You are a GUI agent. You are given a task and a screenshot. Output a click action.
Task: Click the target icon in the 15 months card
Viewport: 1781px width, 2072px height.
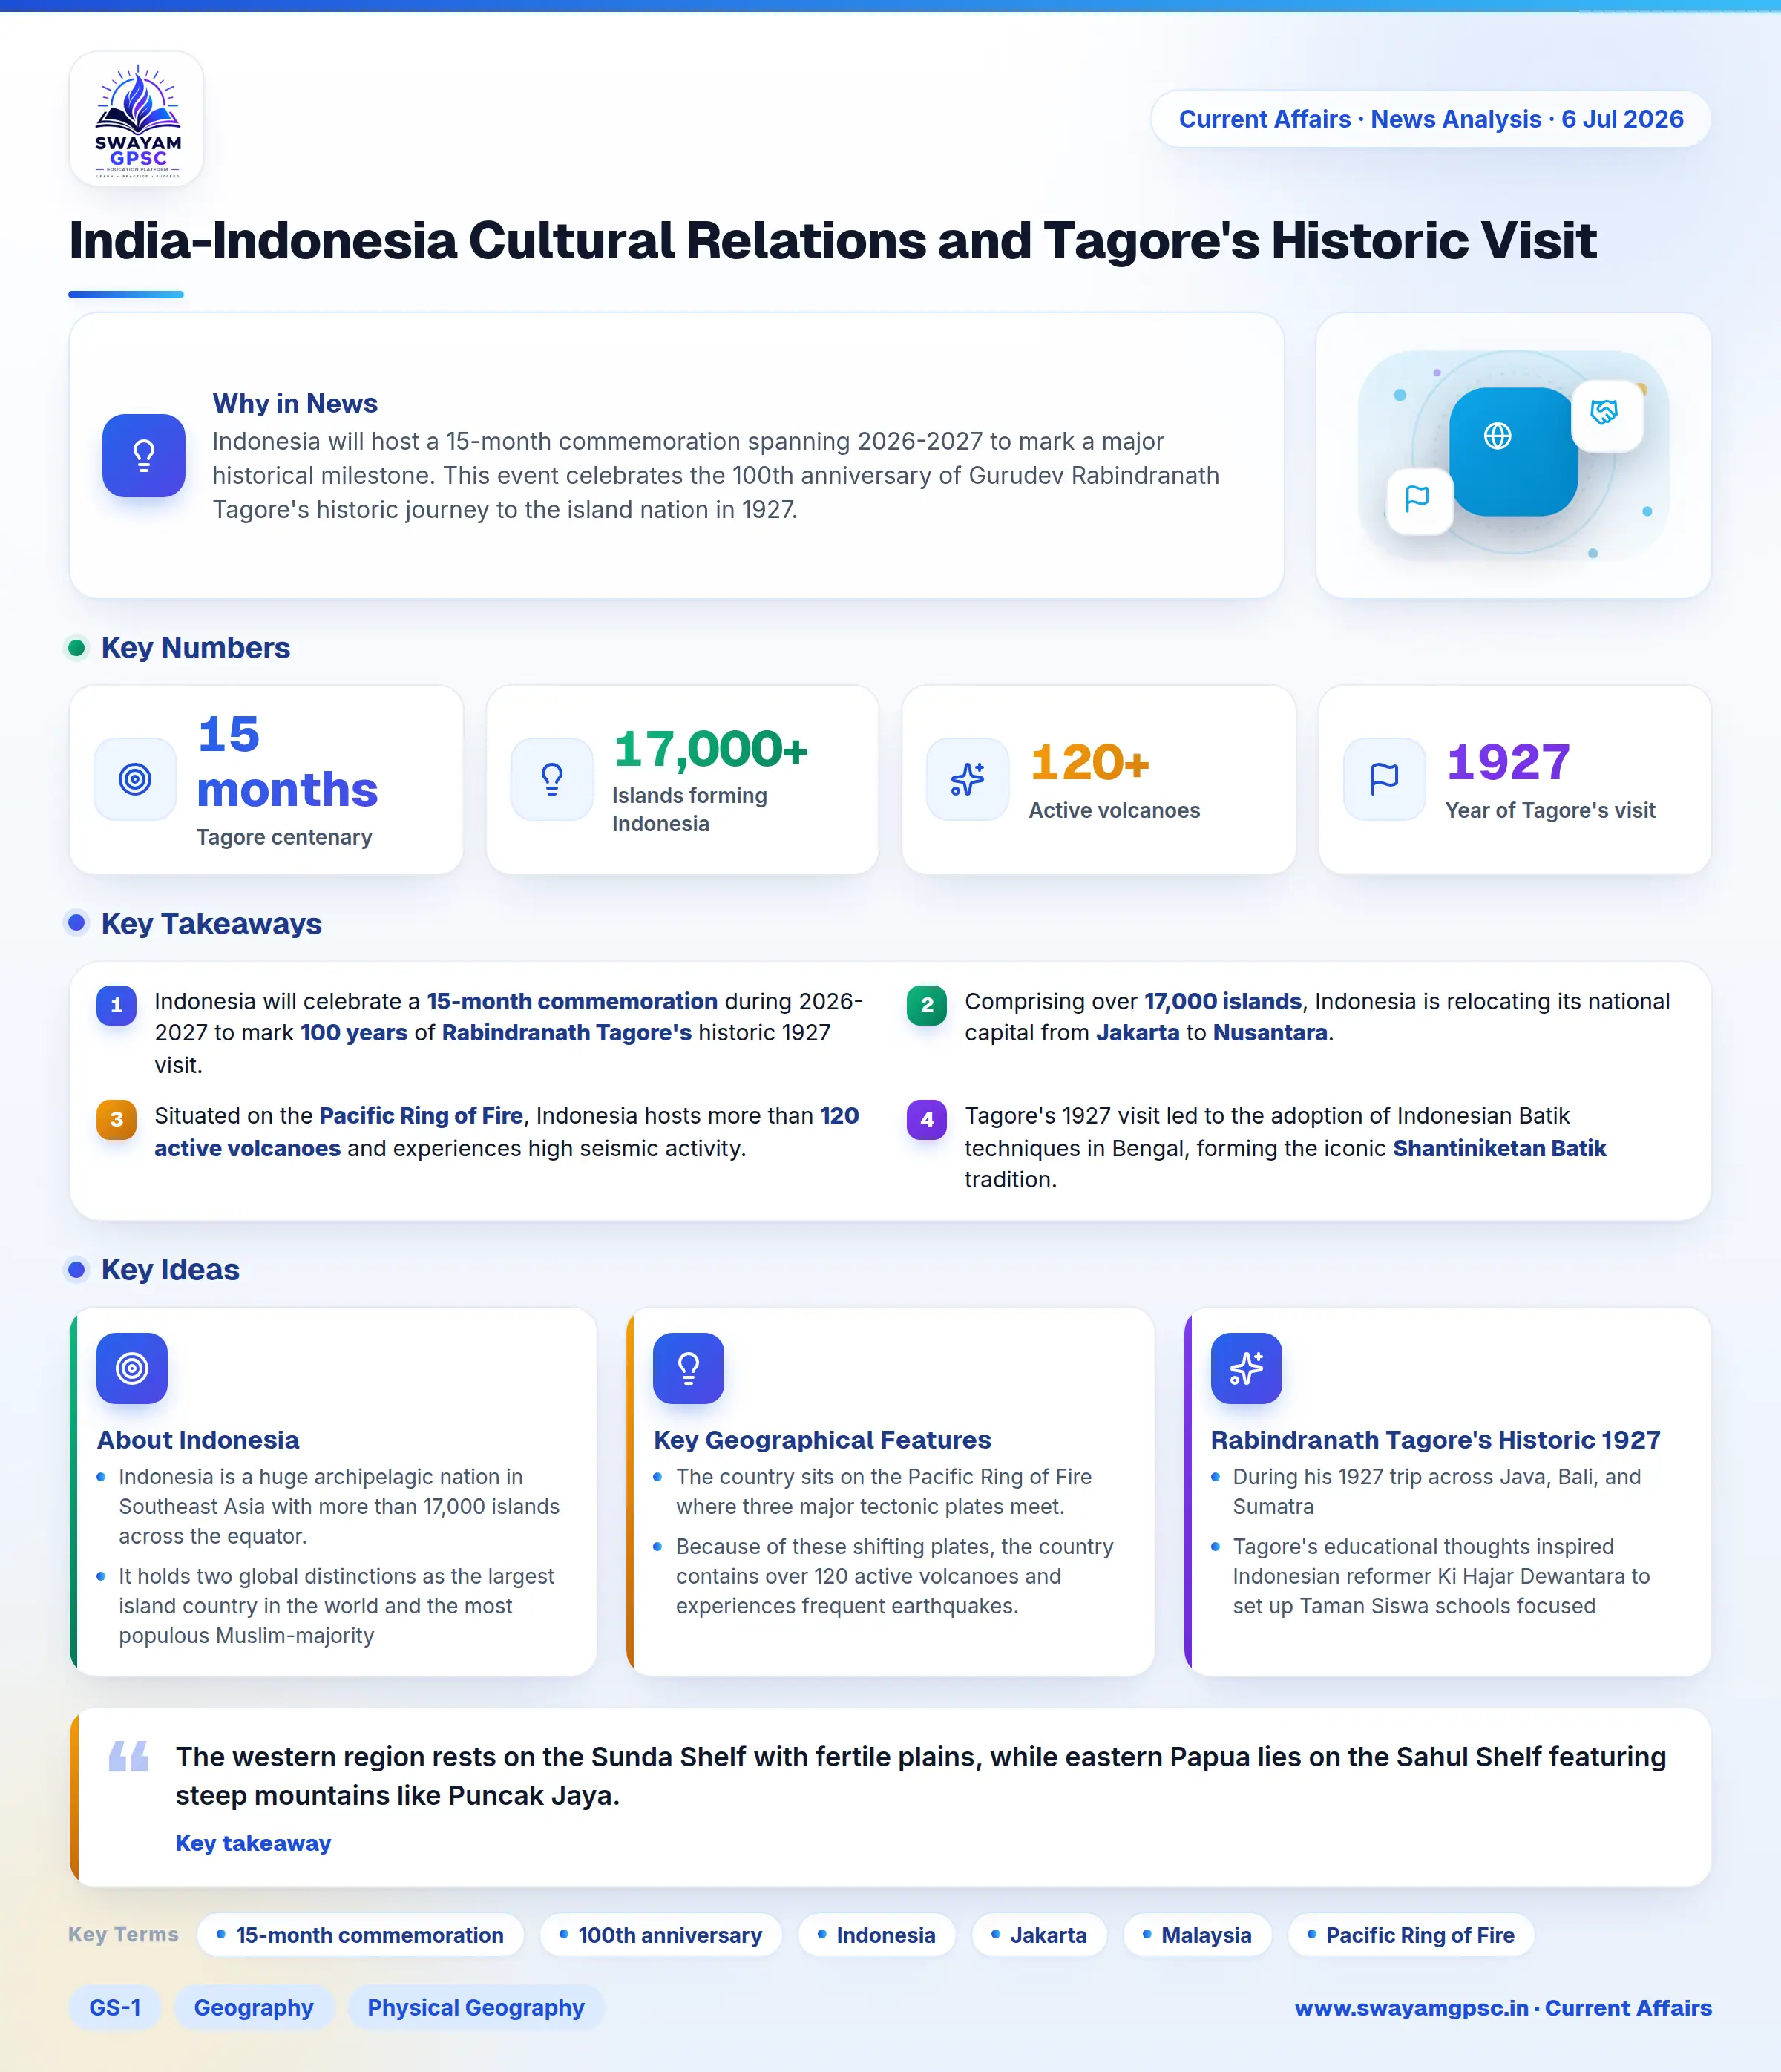click(x=135, y=779)
